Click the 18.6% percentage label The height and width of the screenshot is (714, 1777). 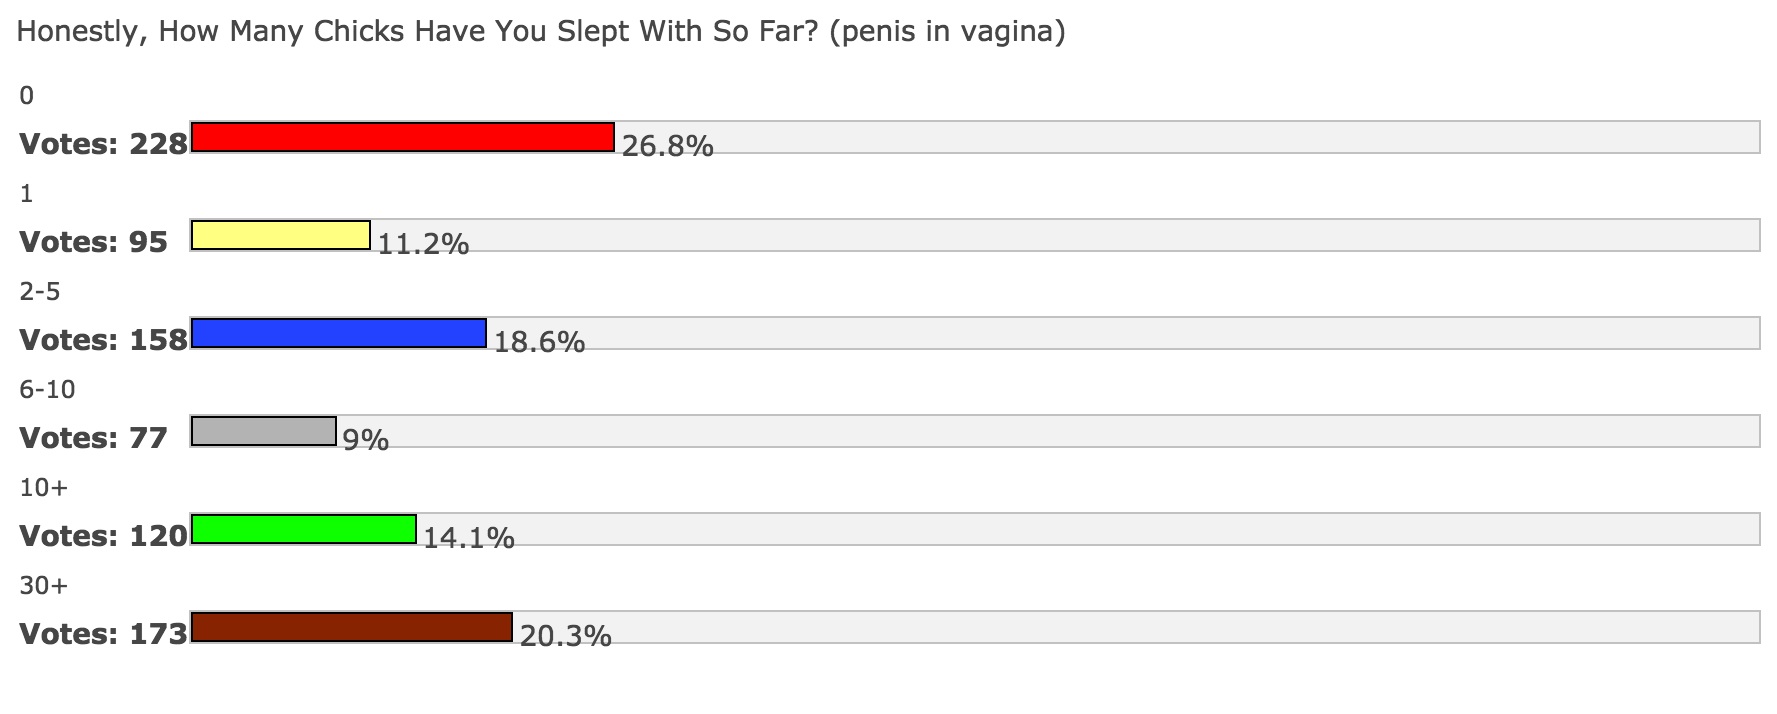(x=539, y=342)
